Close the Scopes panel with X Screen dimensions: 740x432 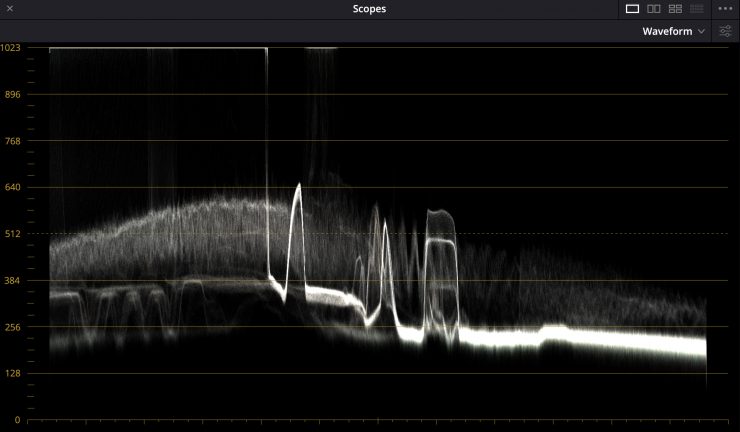(10, 9)
